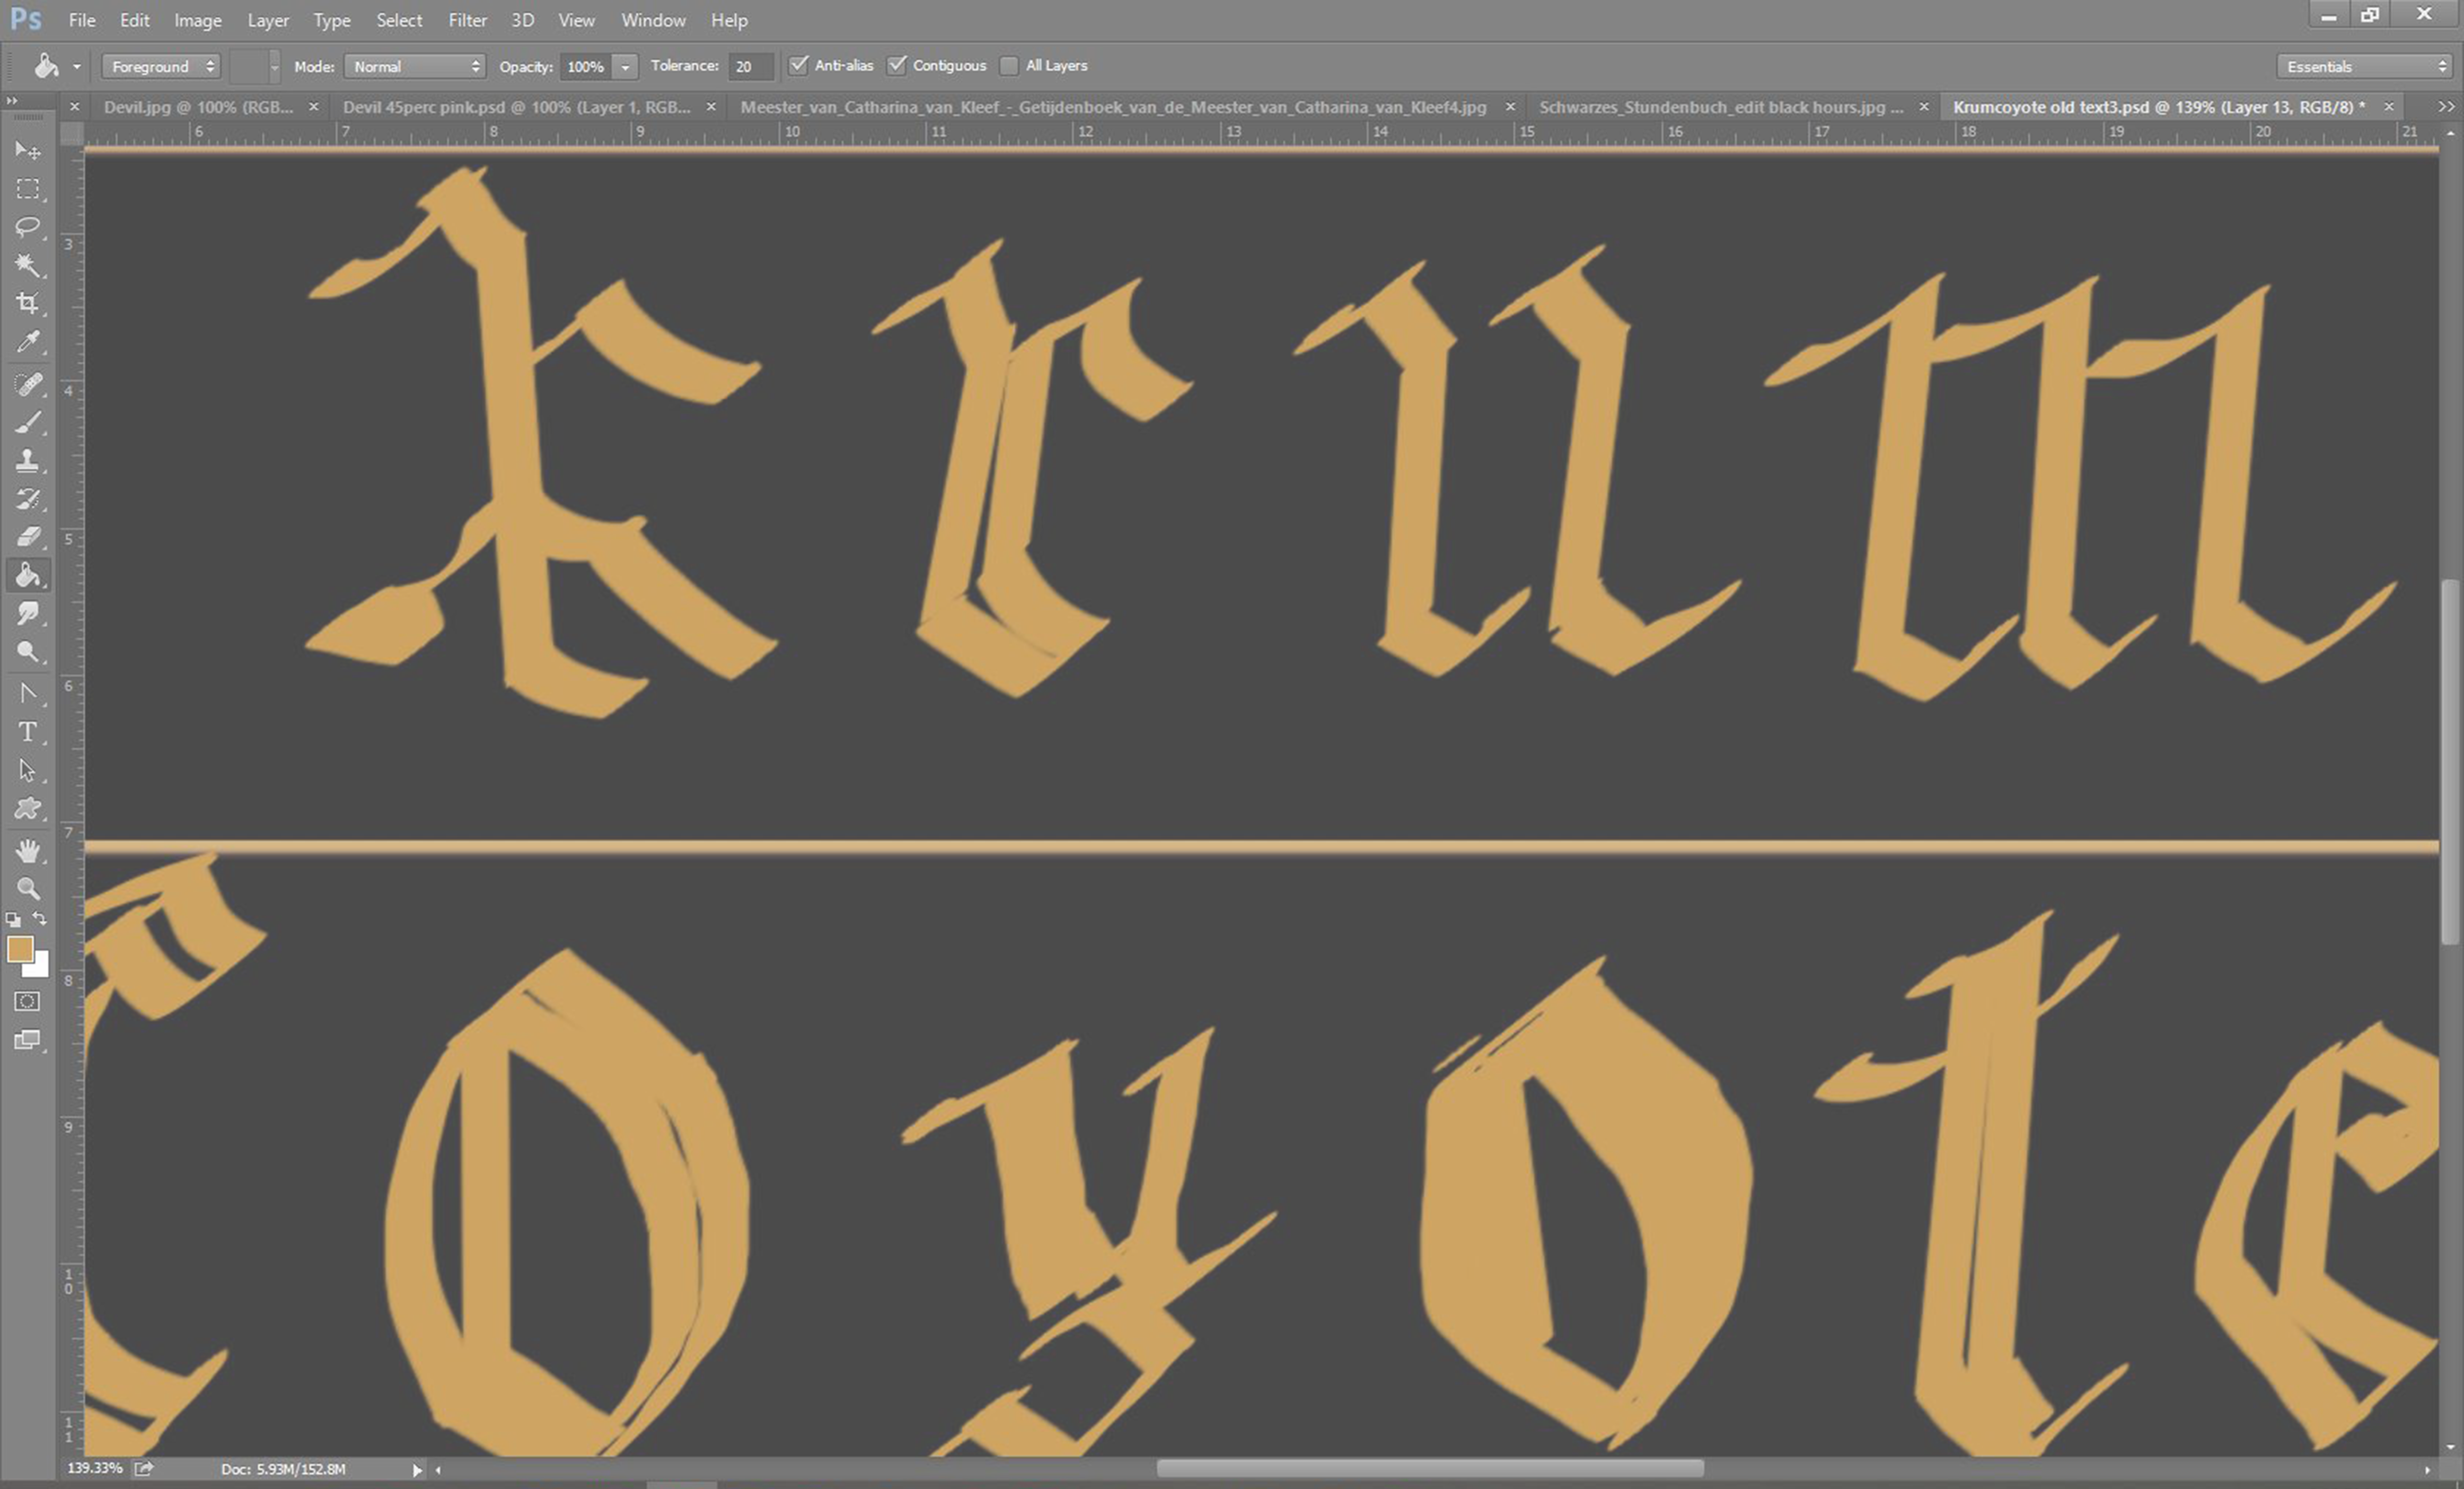The image size is (2464, 1489).
Task: Close the Krumcoyote old text3.psd tab
Action: 2389,107
